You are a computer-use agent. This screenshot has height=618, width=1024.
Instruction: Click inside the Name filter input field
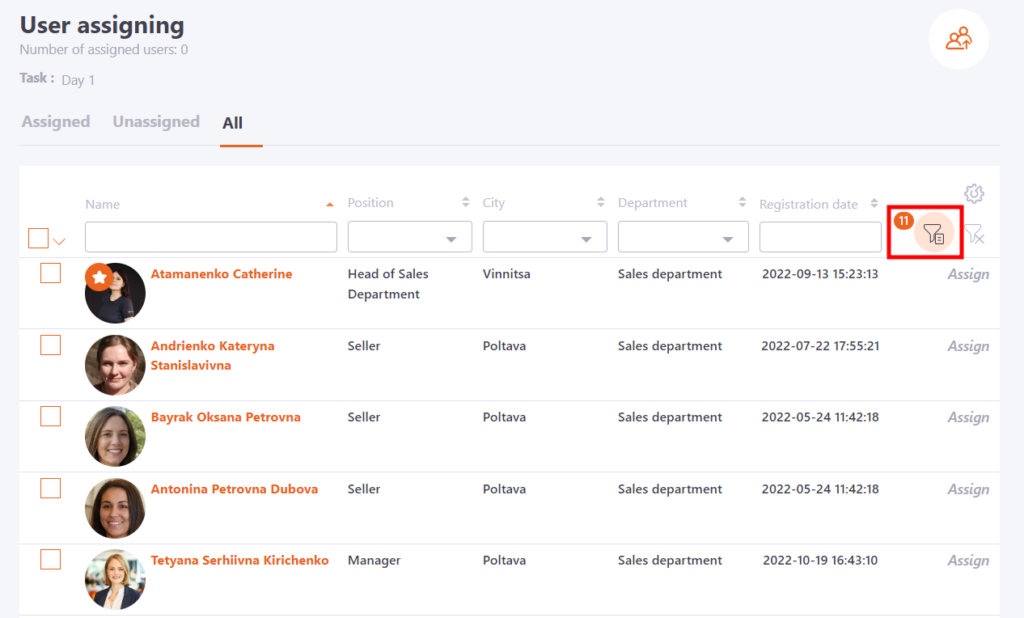tap(210, 236)
